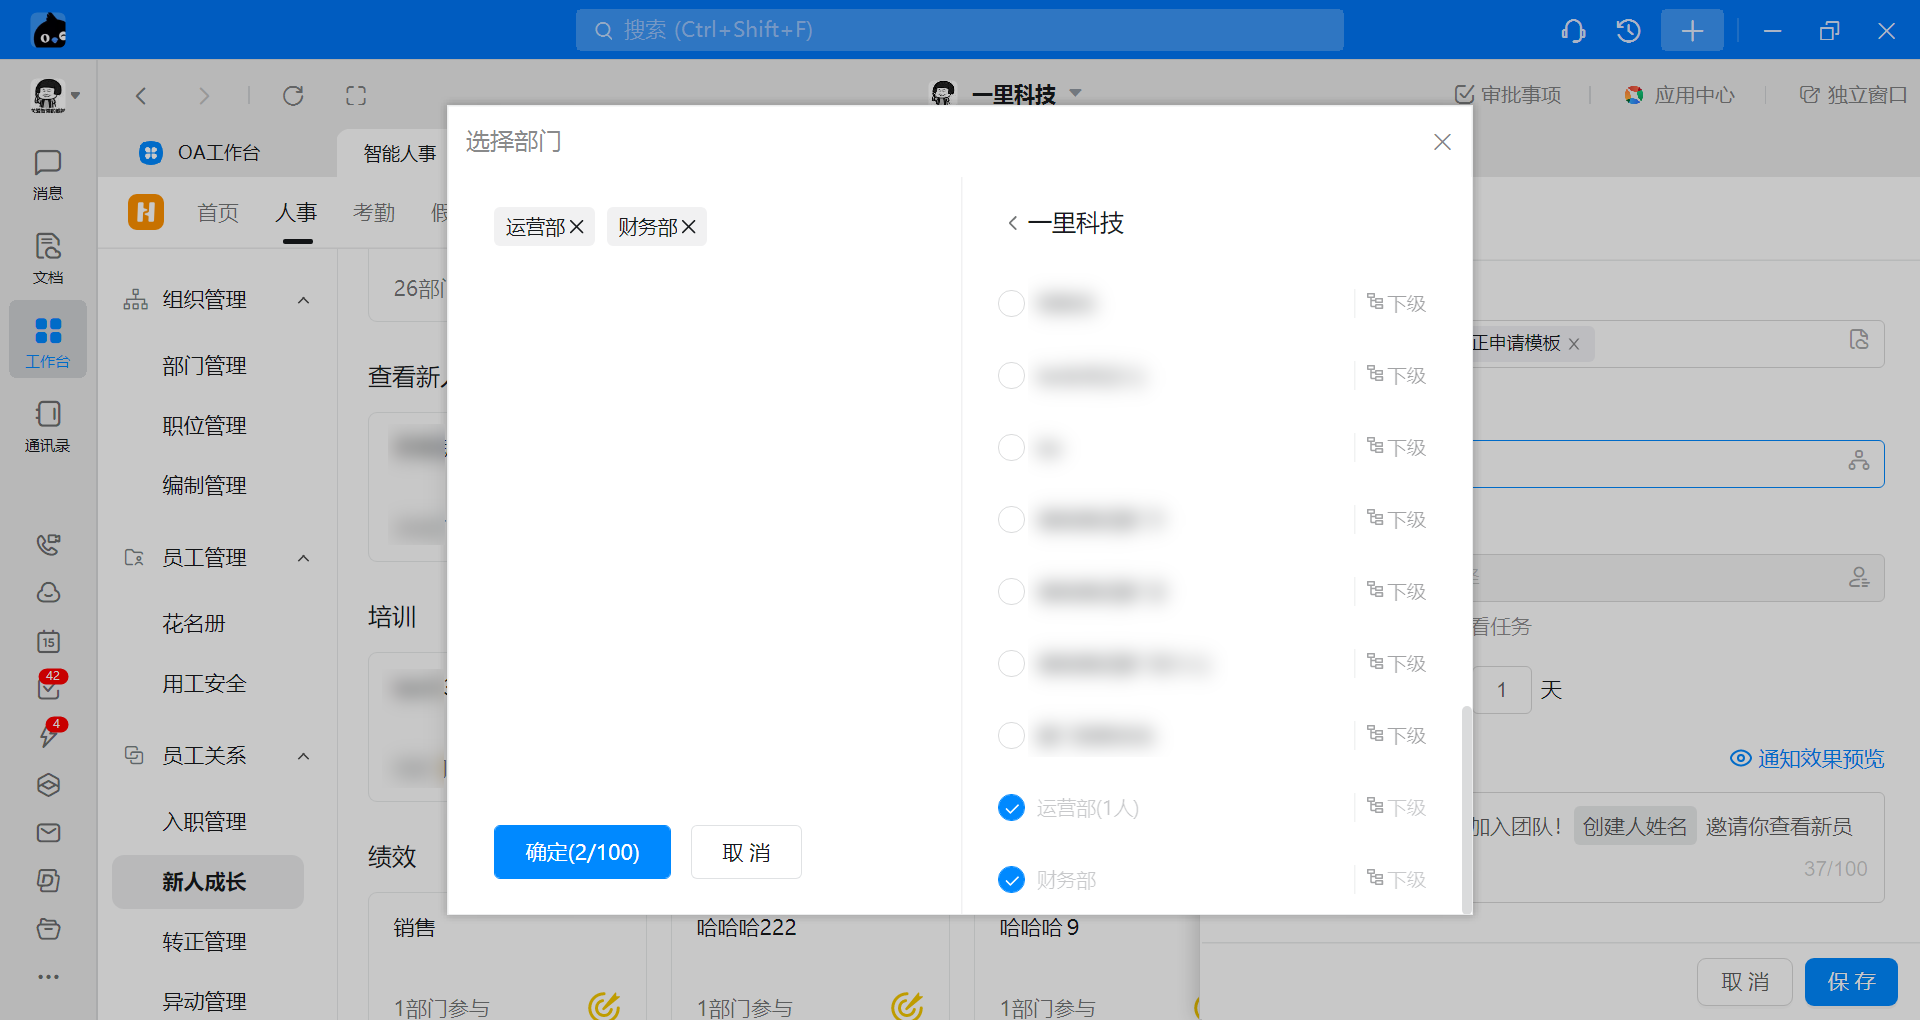Uncheck the 运营部(1人) department checkbox
The image size is (1920, 1020).
coord(1011,808)
